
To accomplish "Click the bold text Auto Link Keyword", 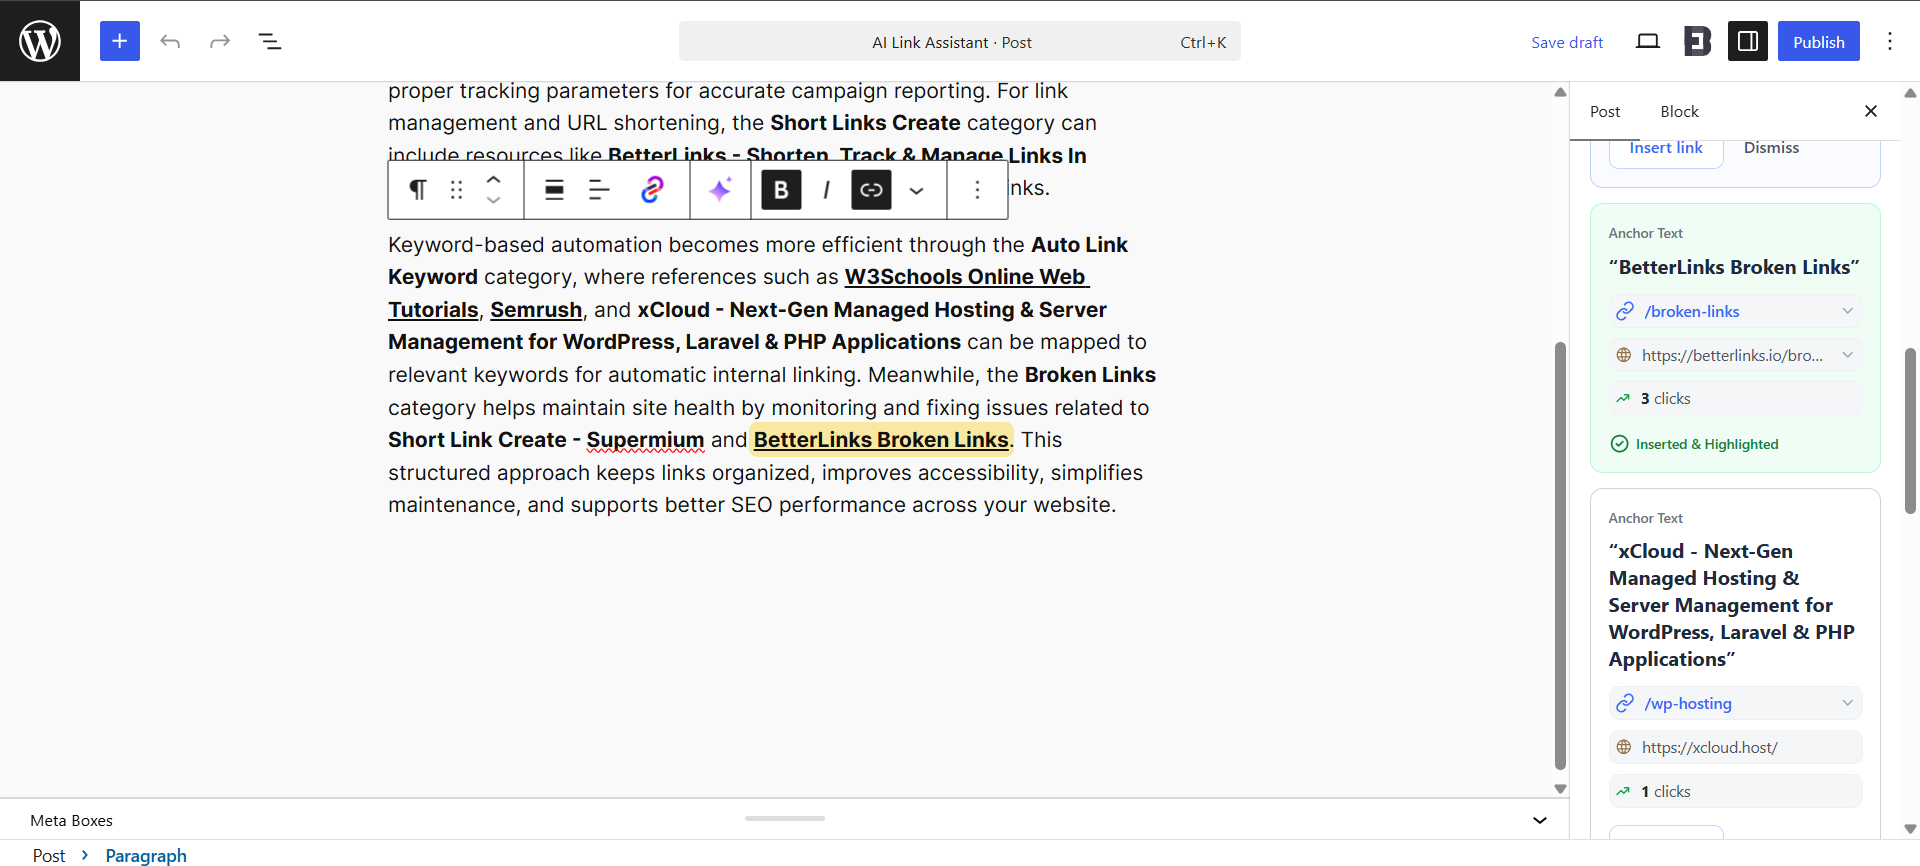I will click(x=758, y=261).
